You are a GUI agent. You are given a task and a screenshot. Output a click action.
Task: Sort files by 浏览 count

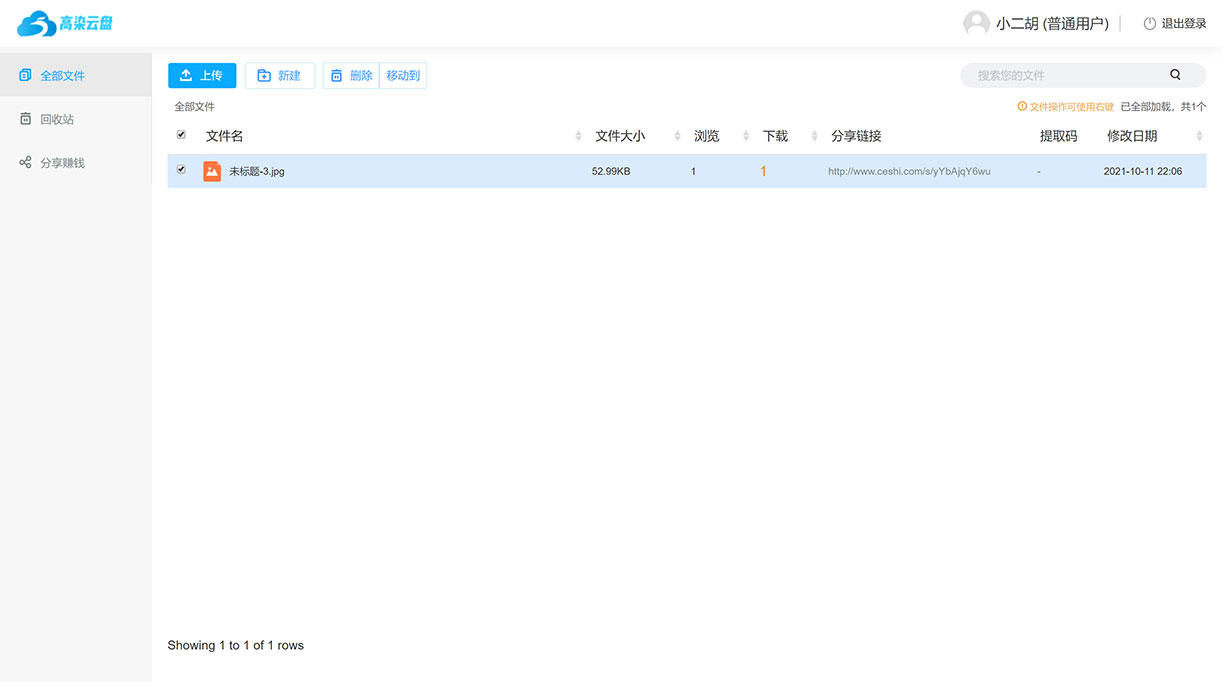tap(709, 135)
